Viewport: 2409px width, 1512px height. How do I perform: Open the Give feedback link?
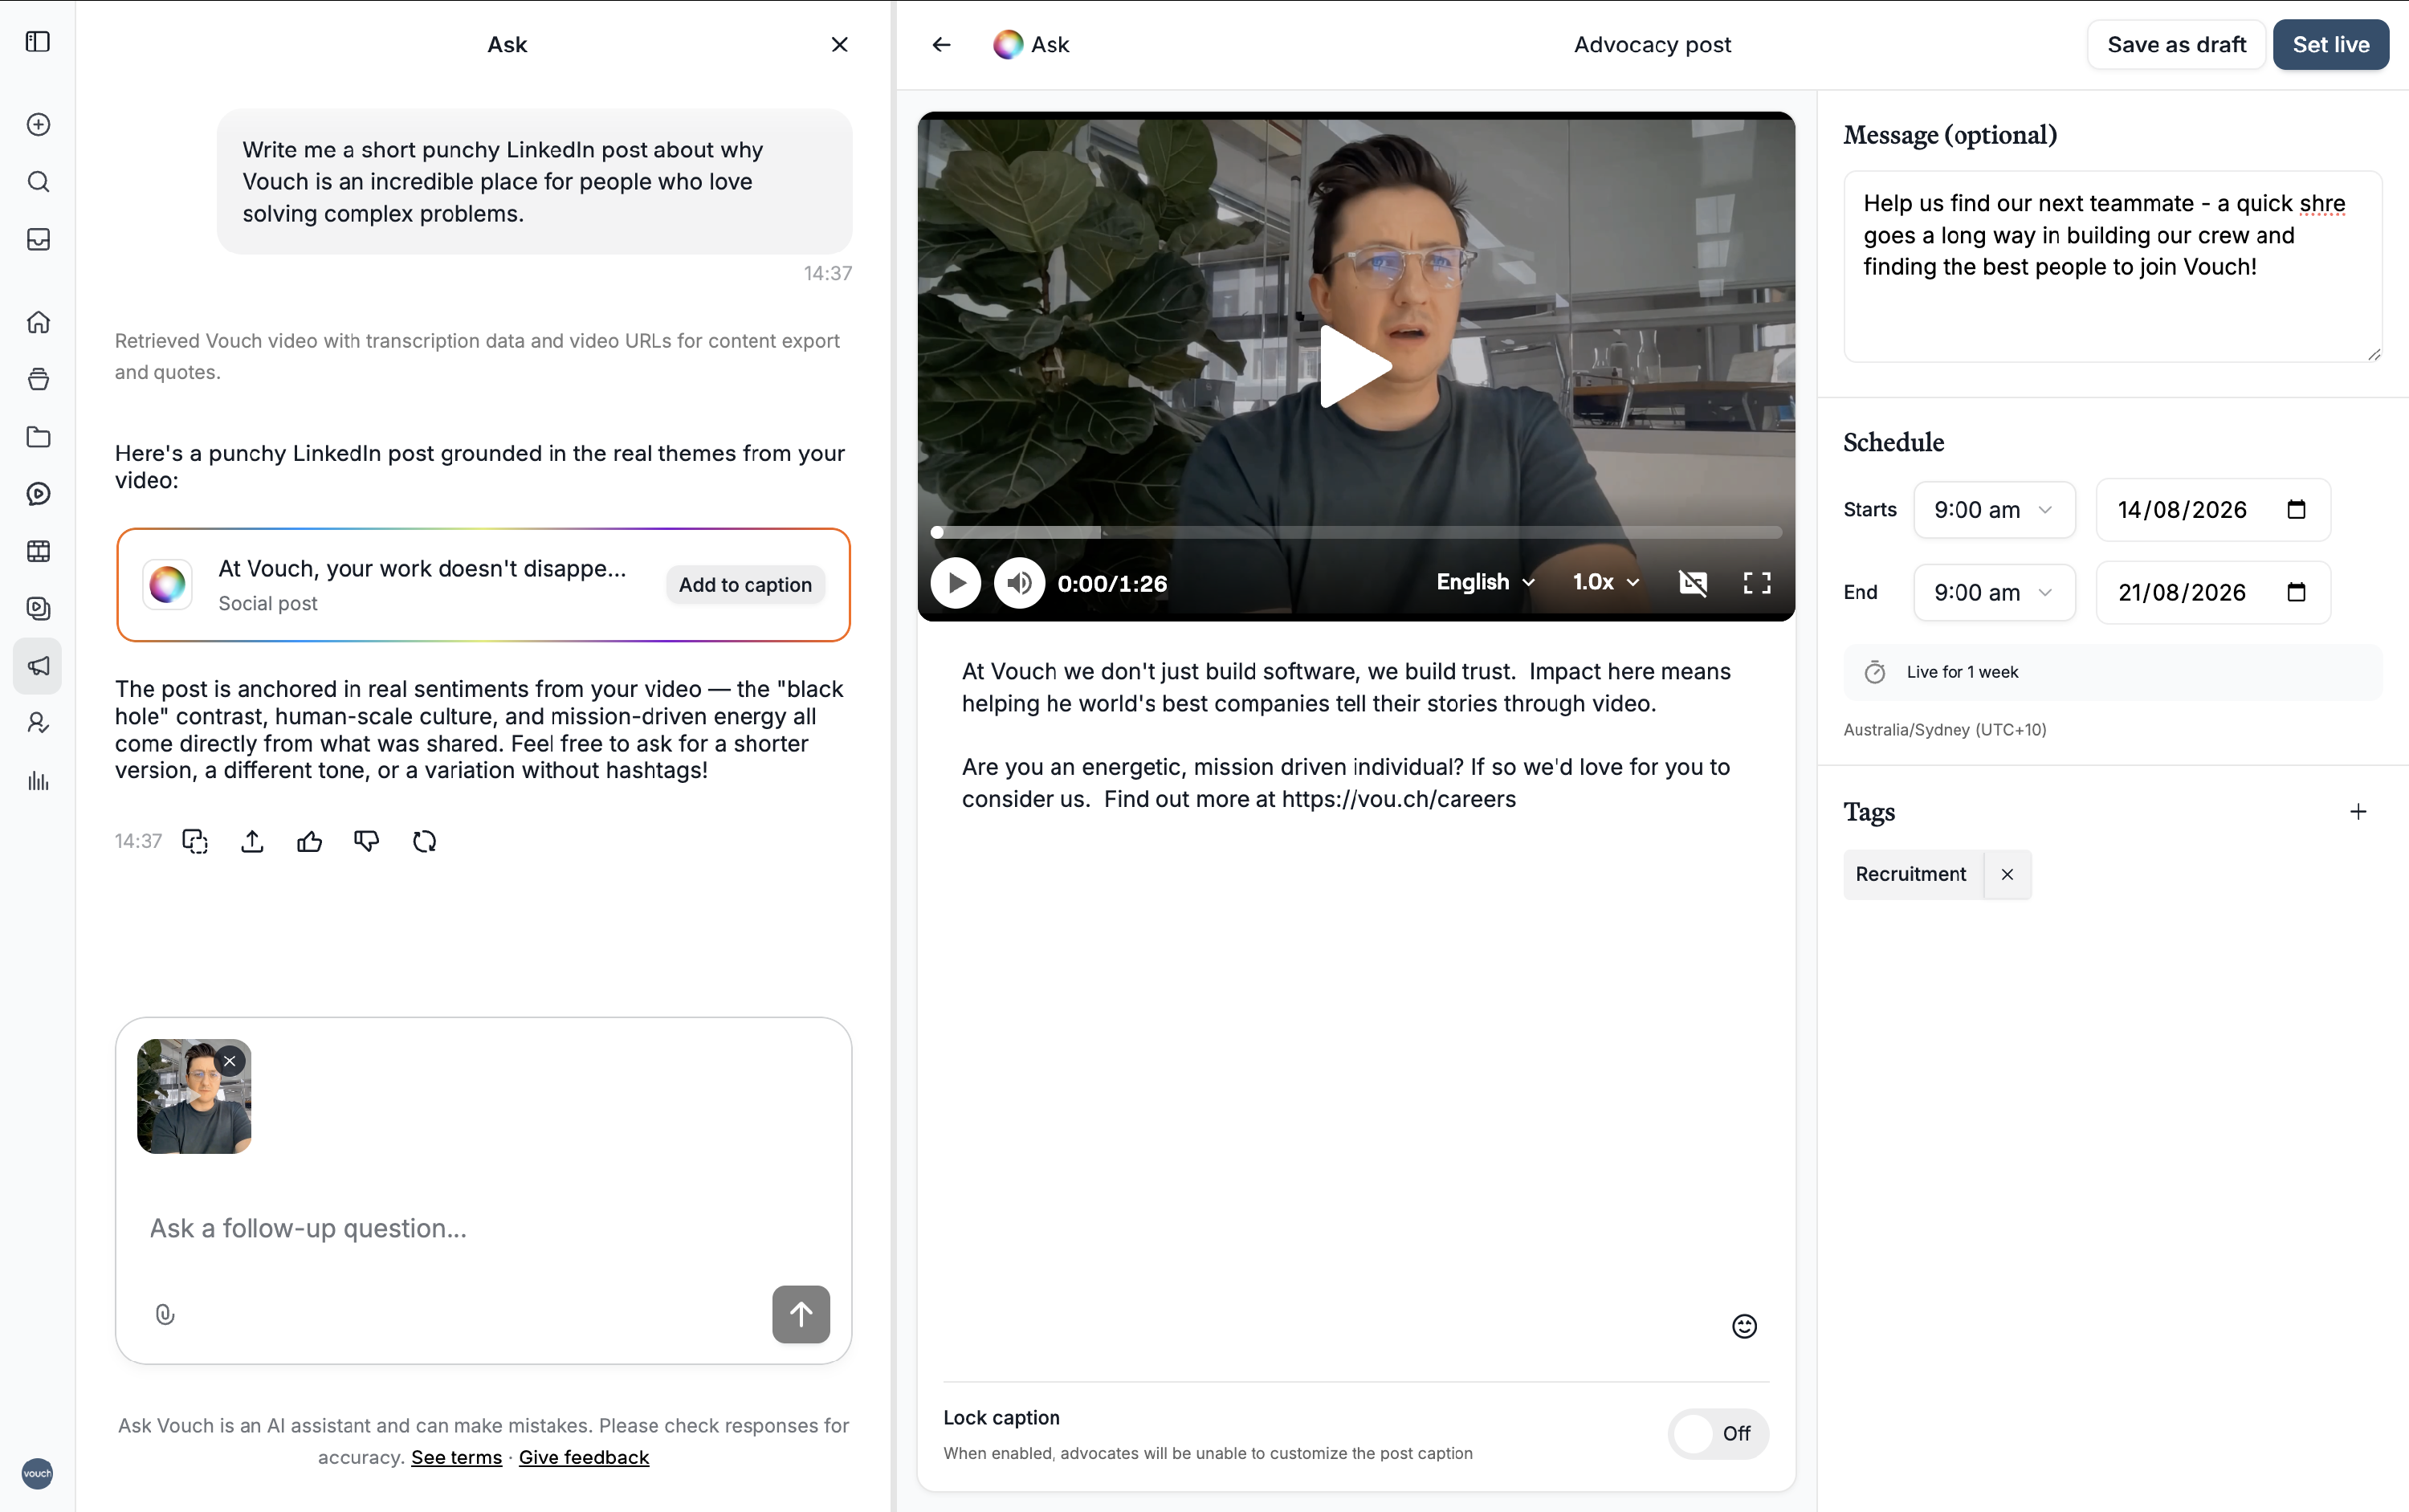coord(584,1458)
